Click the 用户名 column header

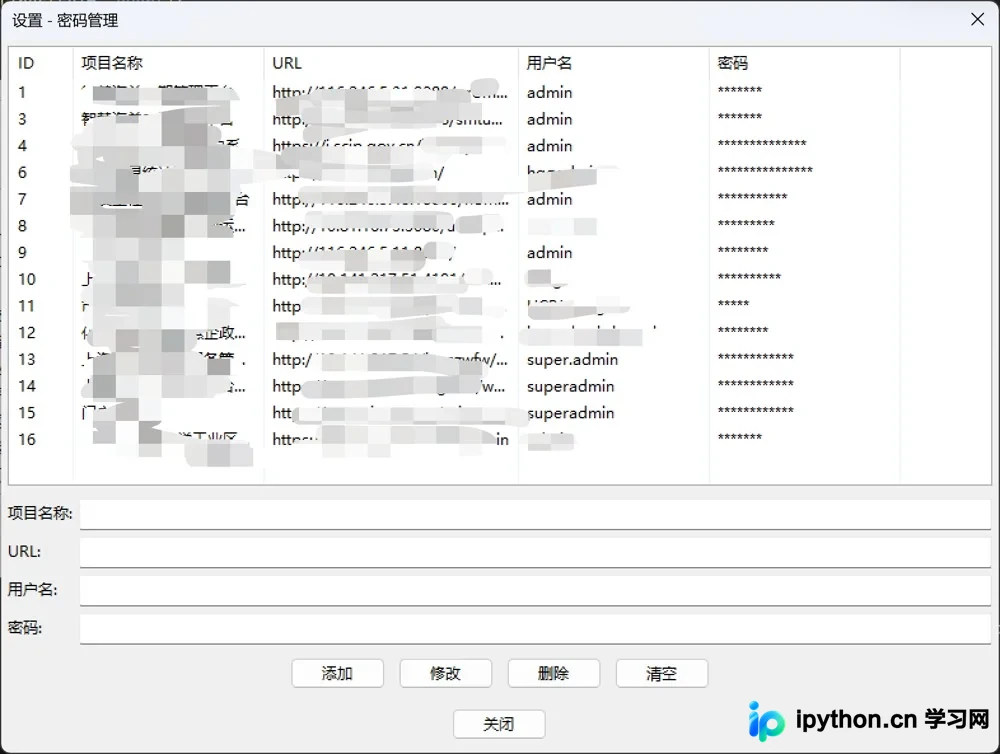tap(614, 63)
